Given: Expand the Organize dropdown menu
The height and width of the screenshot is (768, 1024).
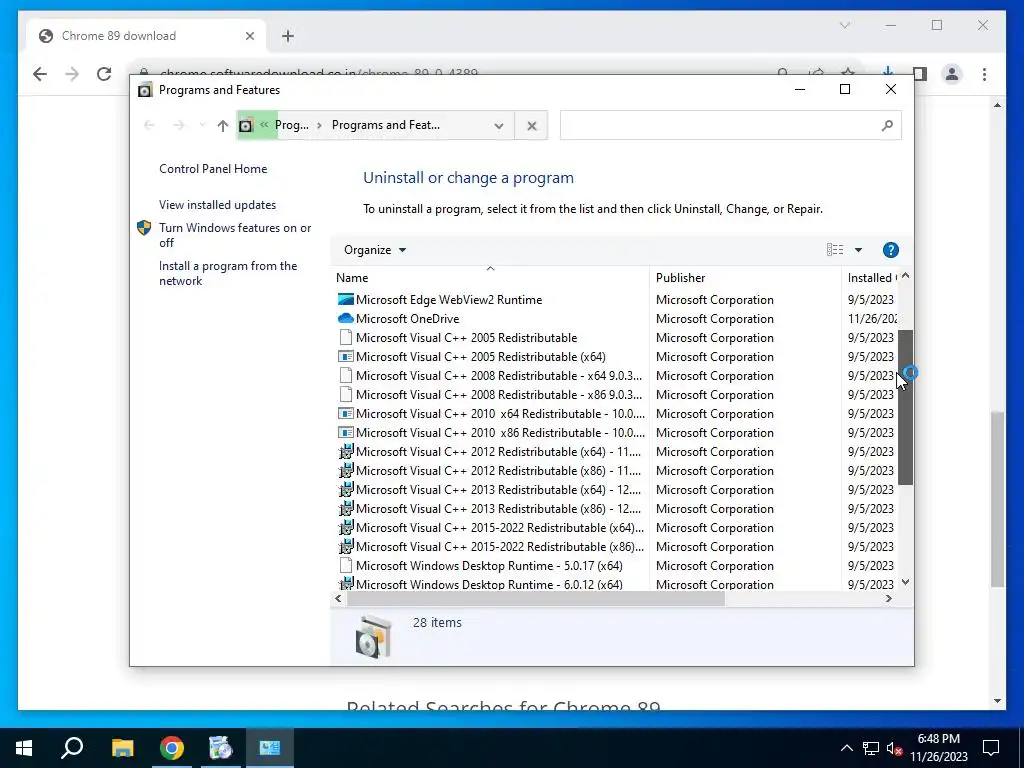Looking at the screenshot, I should click(375, 250).
